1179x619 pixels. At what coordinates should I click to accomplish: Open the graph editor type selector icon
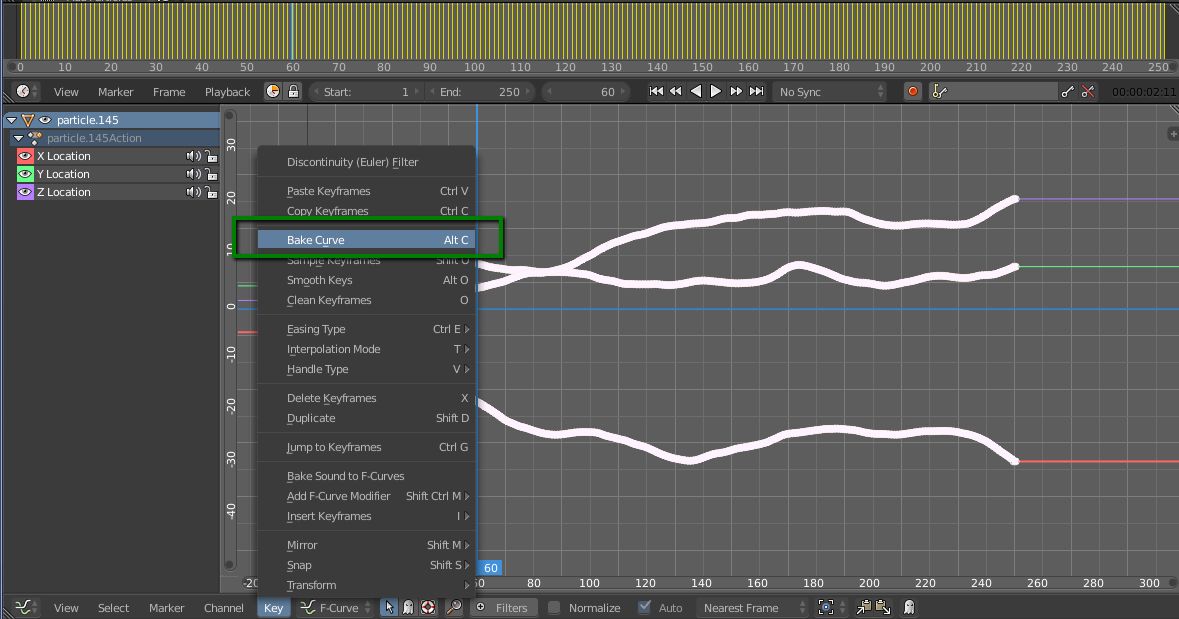(x=24, y=608)
